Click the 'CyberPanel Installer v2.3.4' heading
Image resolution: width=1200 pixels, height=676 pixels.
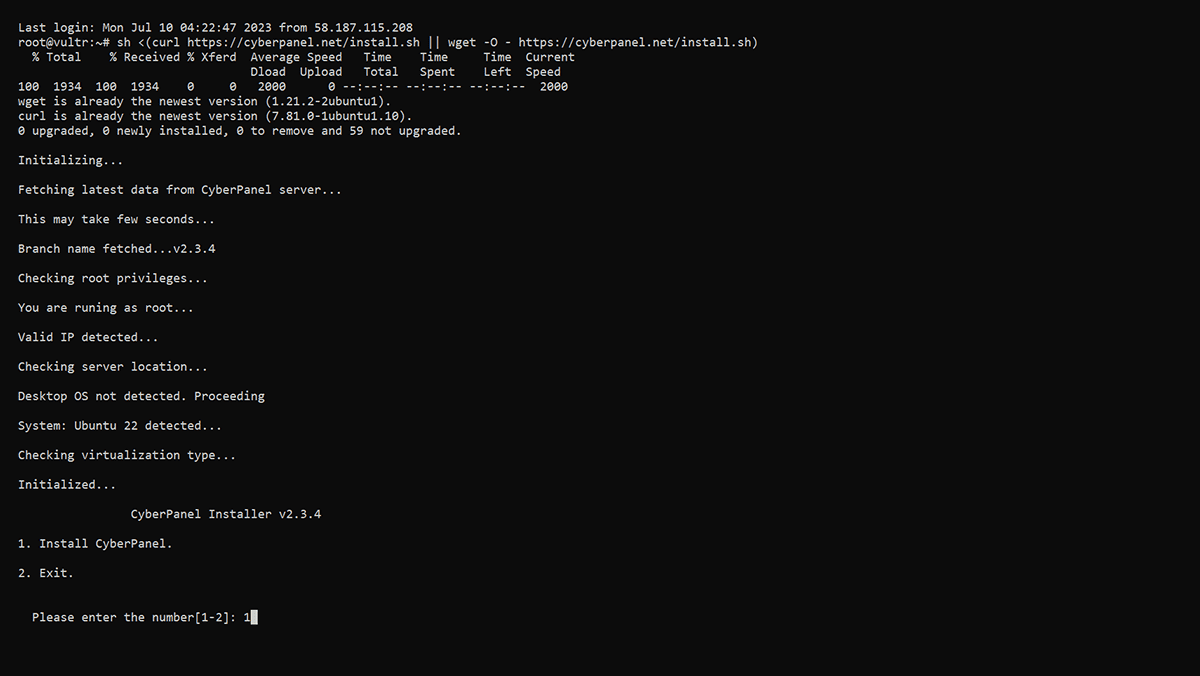pos(226,514)
